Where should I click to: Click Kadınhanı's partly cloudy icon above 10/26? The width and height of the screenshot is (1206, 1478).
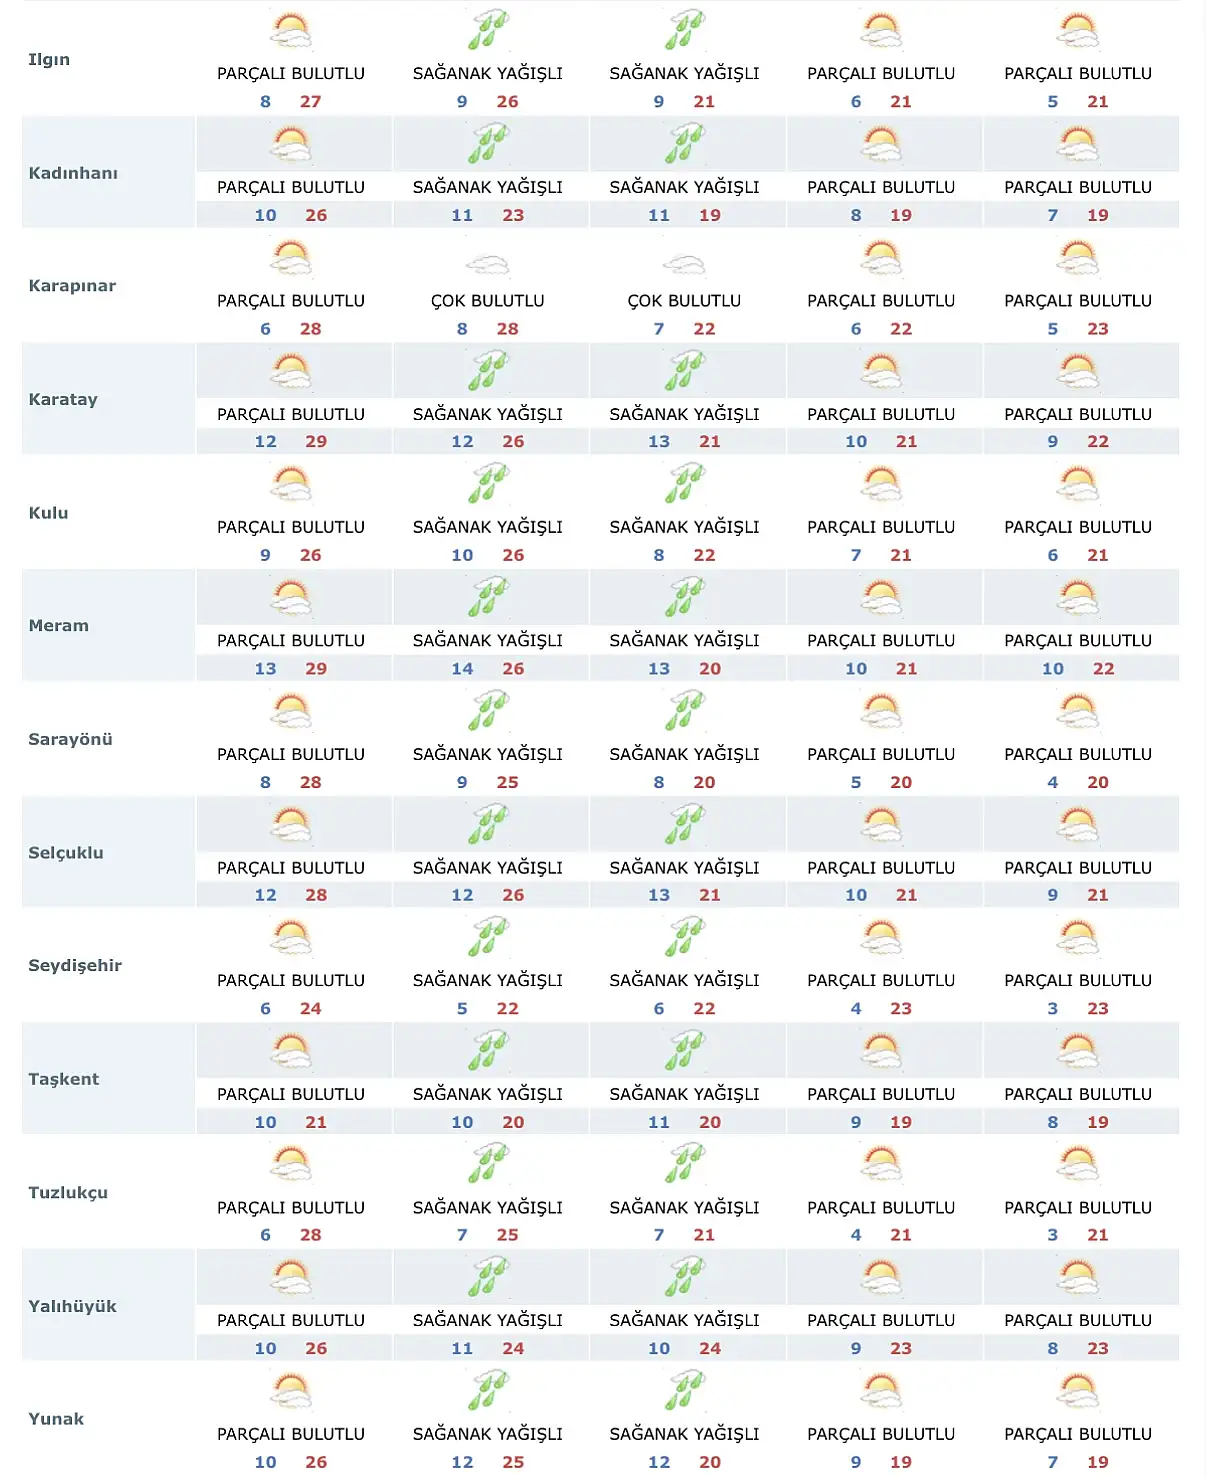click(291, 144)
